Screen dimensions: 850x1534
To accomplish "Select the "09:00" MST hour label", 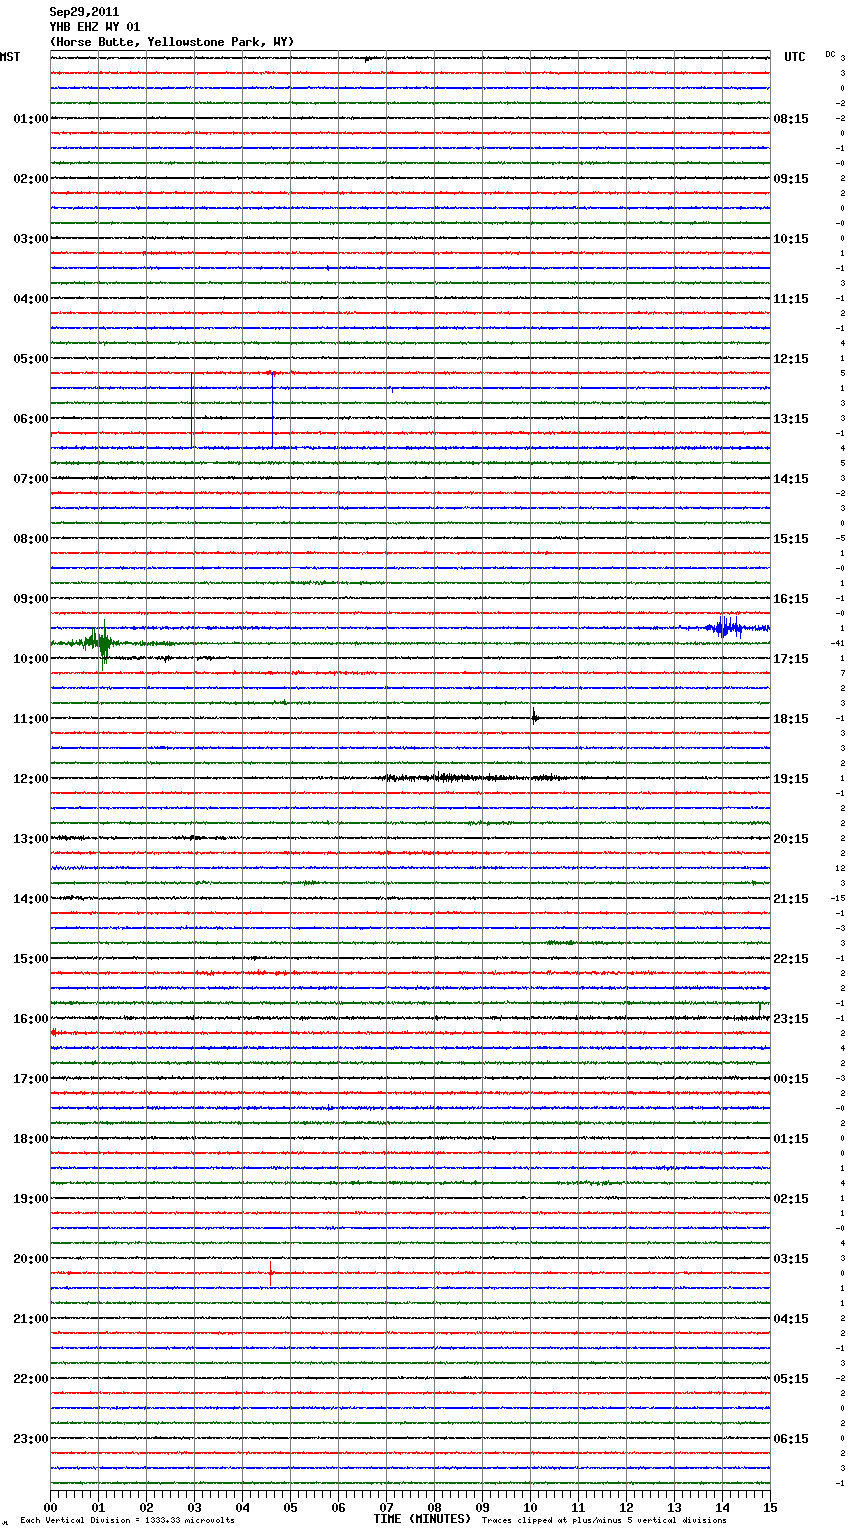I will (x=31, y=599).
